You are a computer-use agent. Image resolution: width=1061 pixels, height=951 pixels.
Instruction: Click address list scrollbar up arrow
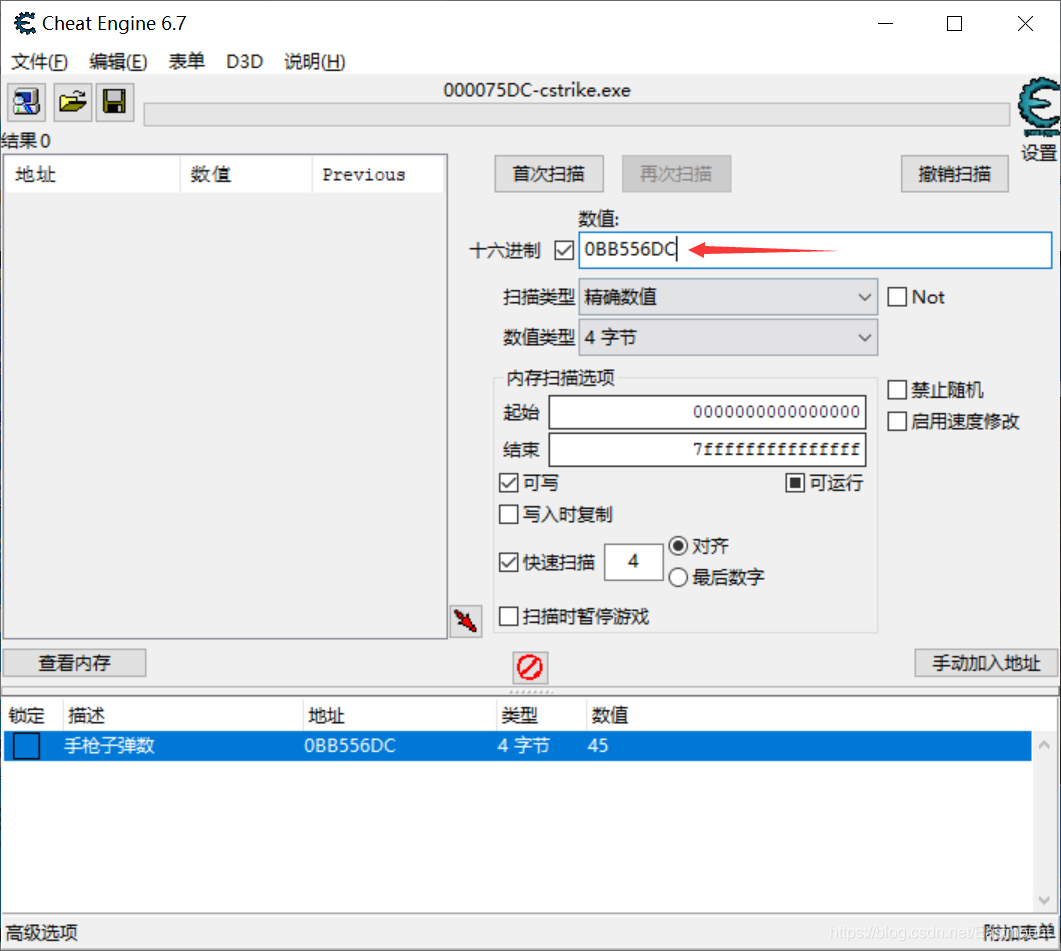pyautogui.click(x=1044, y=745)
